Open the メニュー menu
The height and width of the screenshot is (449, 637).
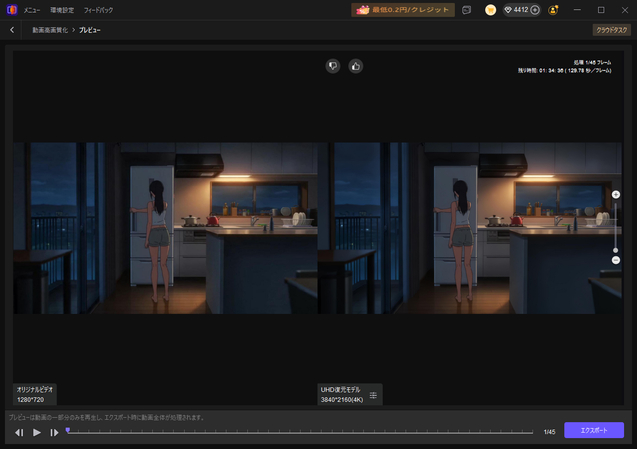(32, 10)
